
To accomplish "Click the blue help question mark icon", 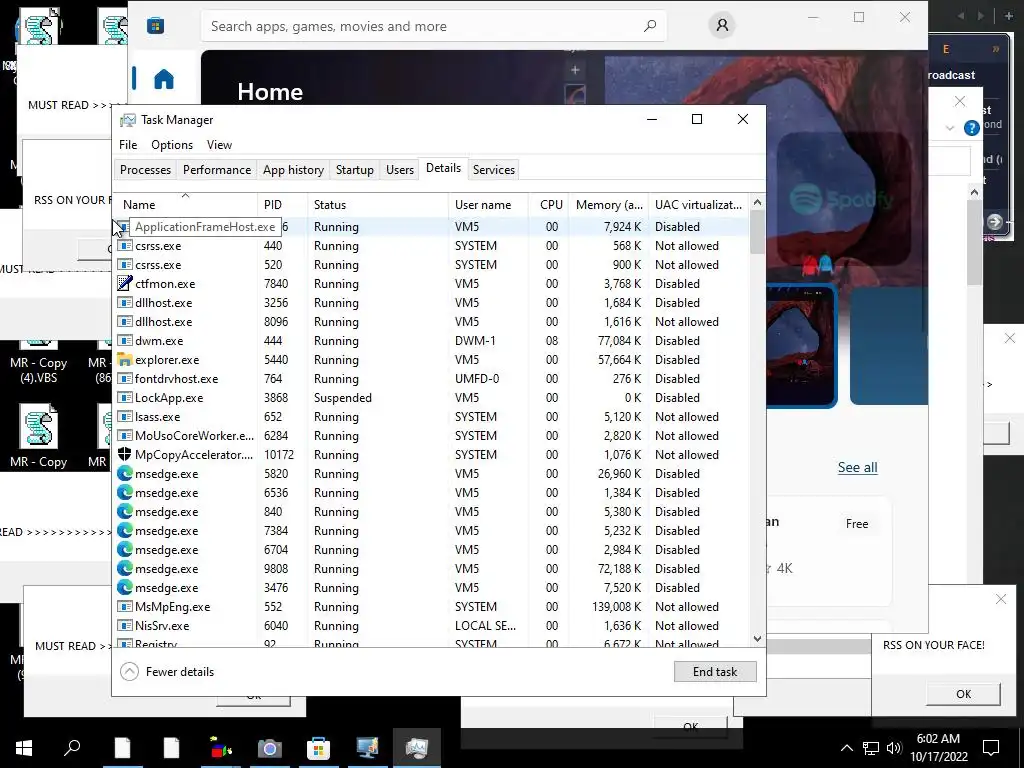I will click(972, 128).
